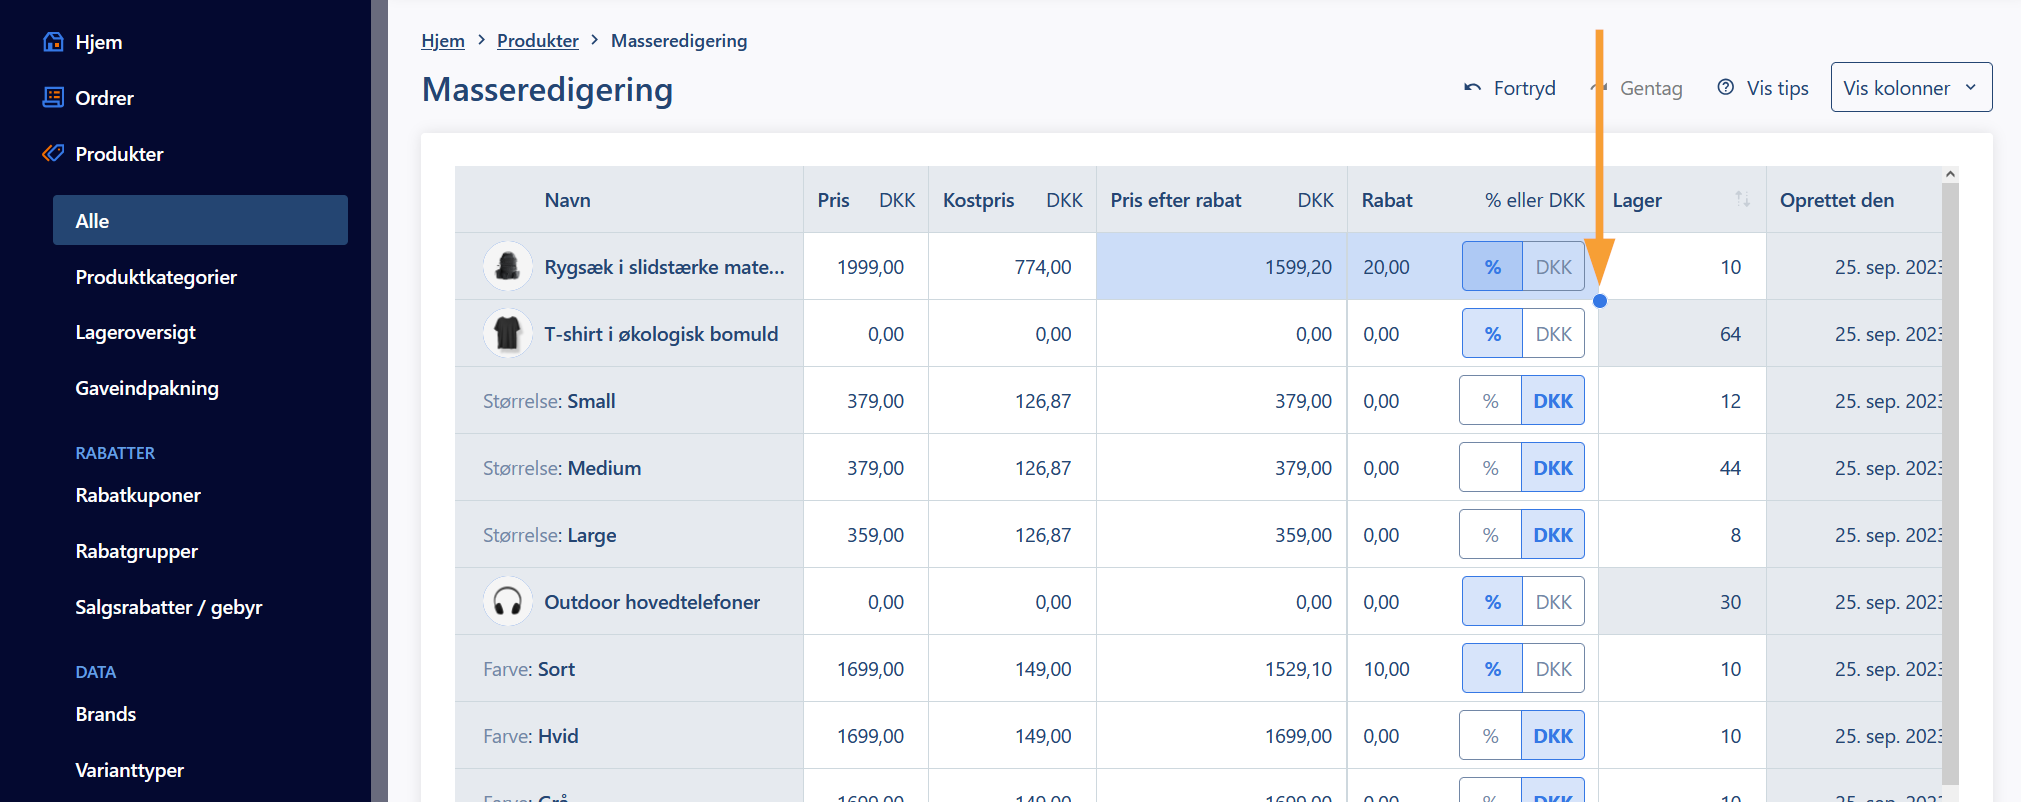The height and width of the screenshot is (802, 2021).
Task: Open Ordrer via its list icon
Action: [x=53, y=97]
